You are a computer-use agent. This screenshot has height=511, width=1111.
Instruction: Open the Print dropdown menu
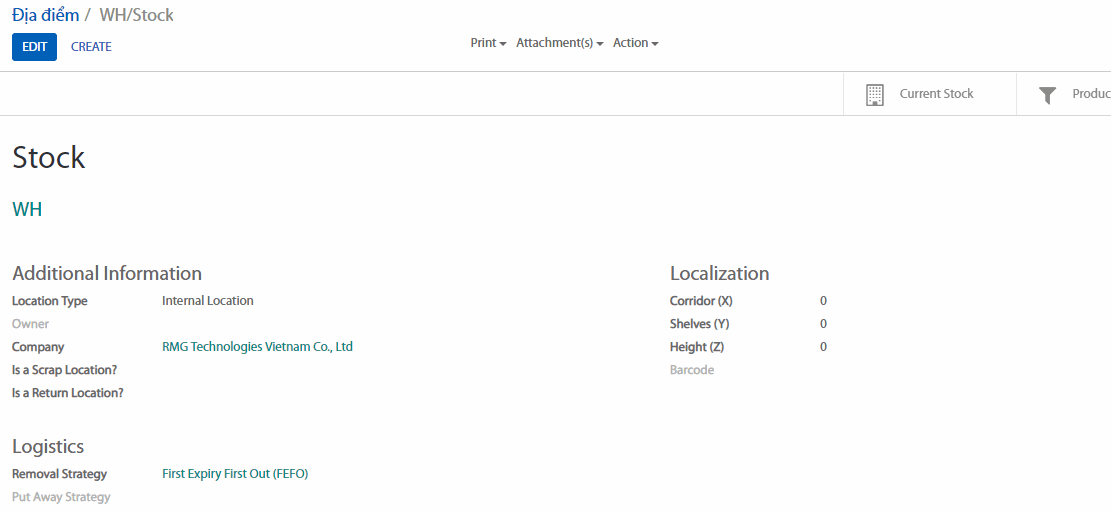(x=488, y=43)
